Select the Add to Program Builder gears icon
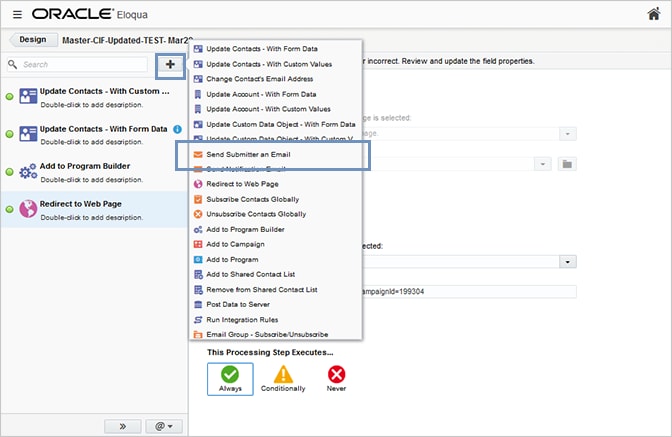 [x=28, y=171]
